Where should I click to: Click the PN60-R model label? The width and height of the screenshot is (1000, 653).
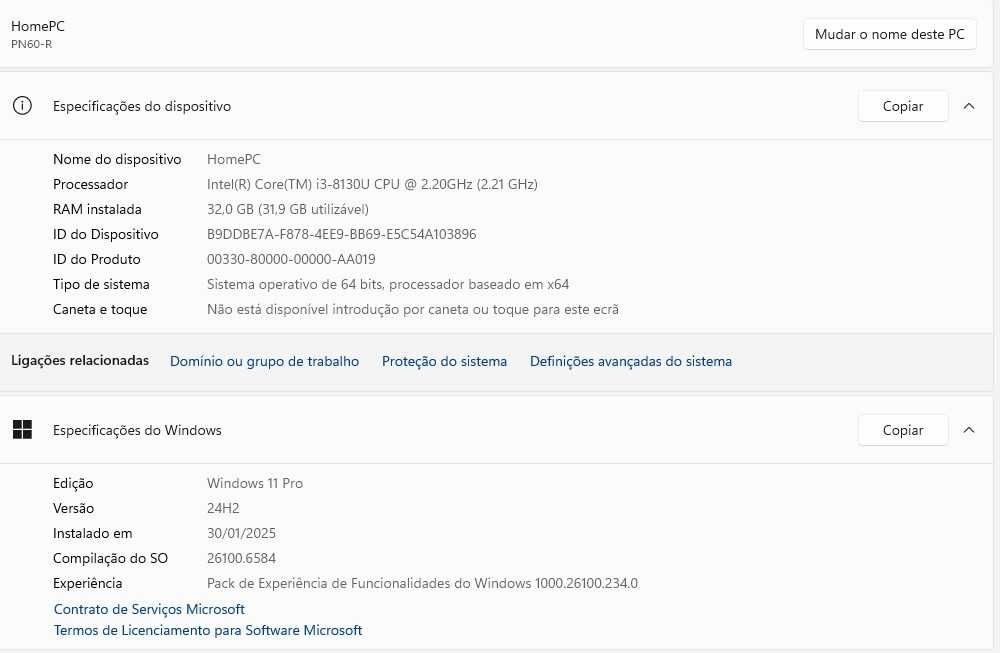pos(31,44)
